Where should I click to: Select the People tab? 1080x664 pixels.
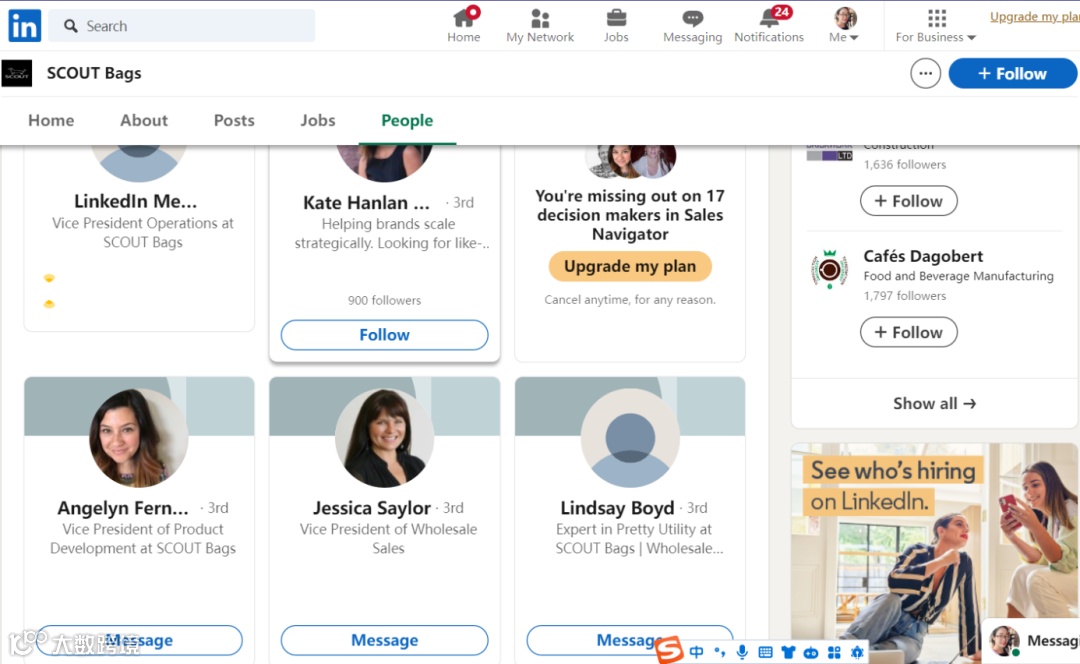(x=407, y=120)
